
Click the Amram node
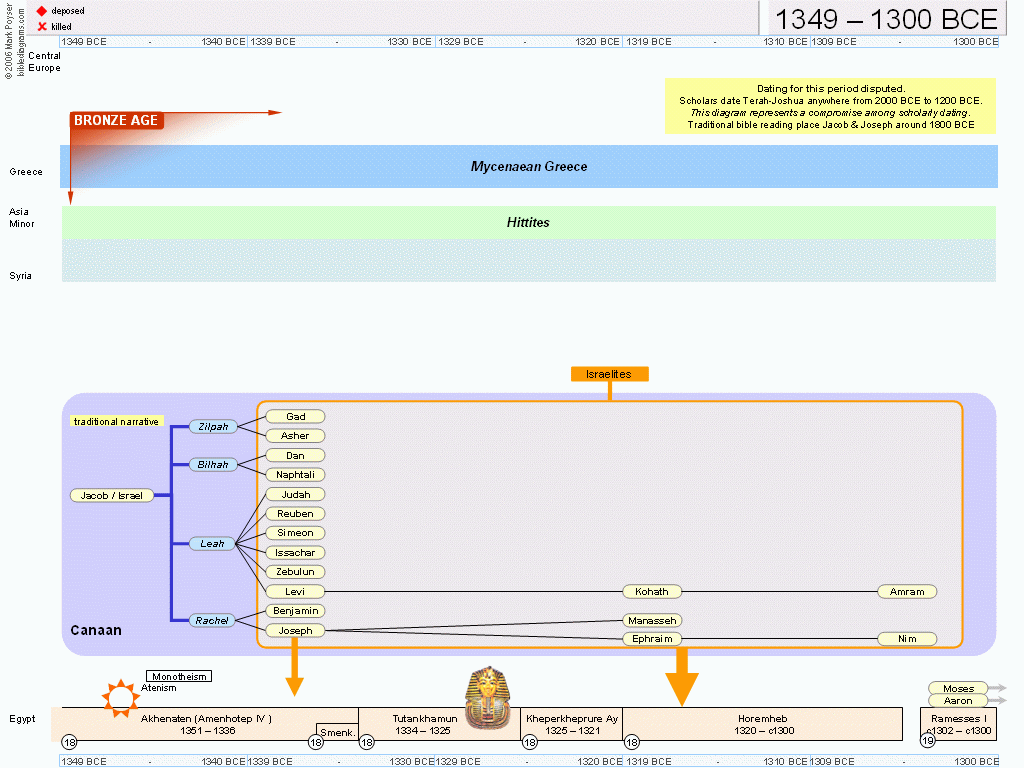907,592
